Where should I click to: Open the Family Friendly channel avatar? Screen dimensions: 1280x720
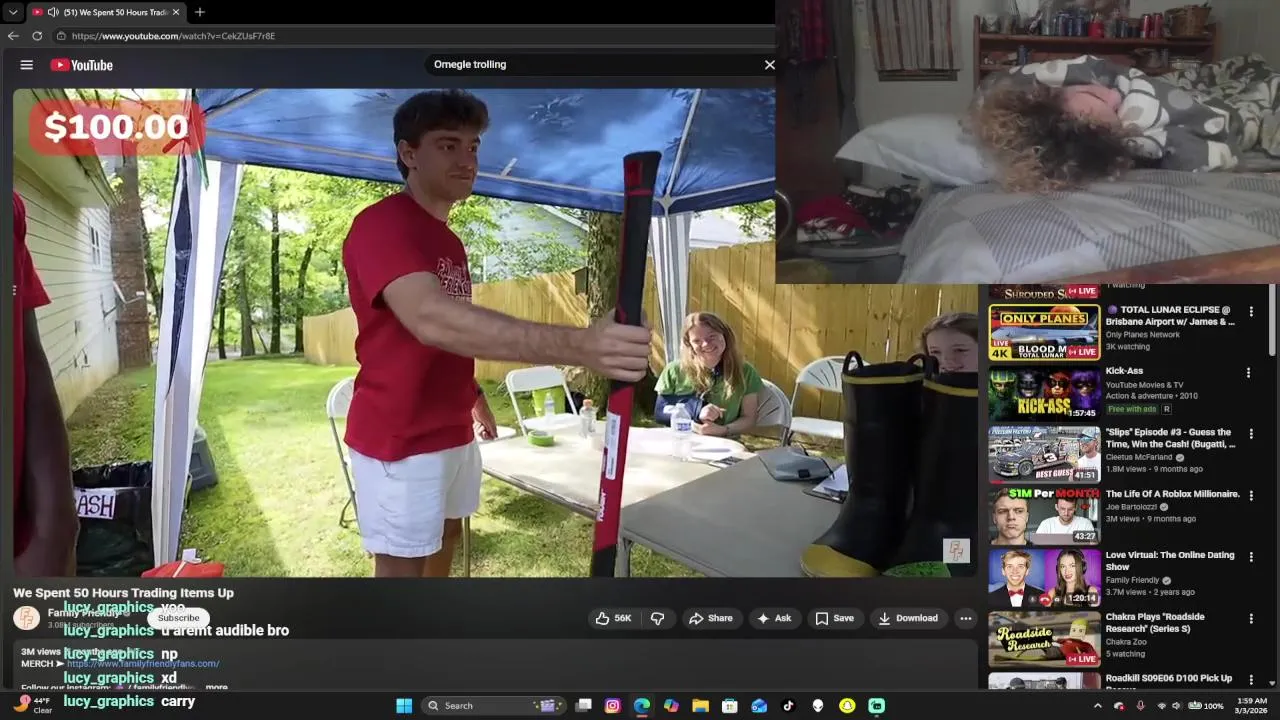click(27, 618)
